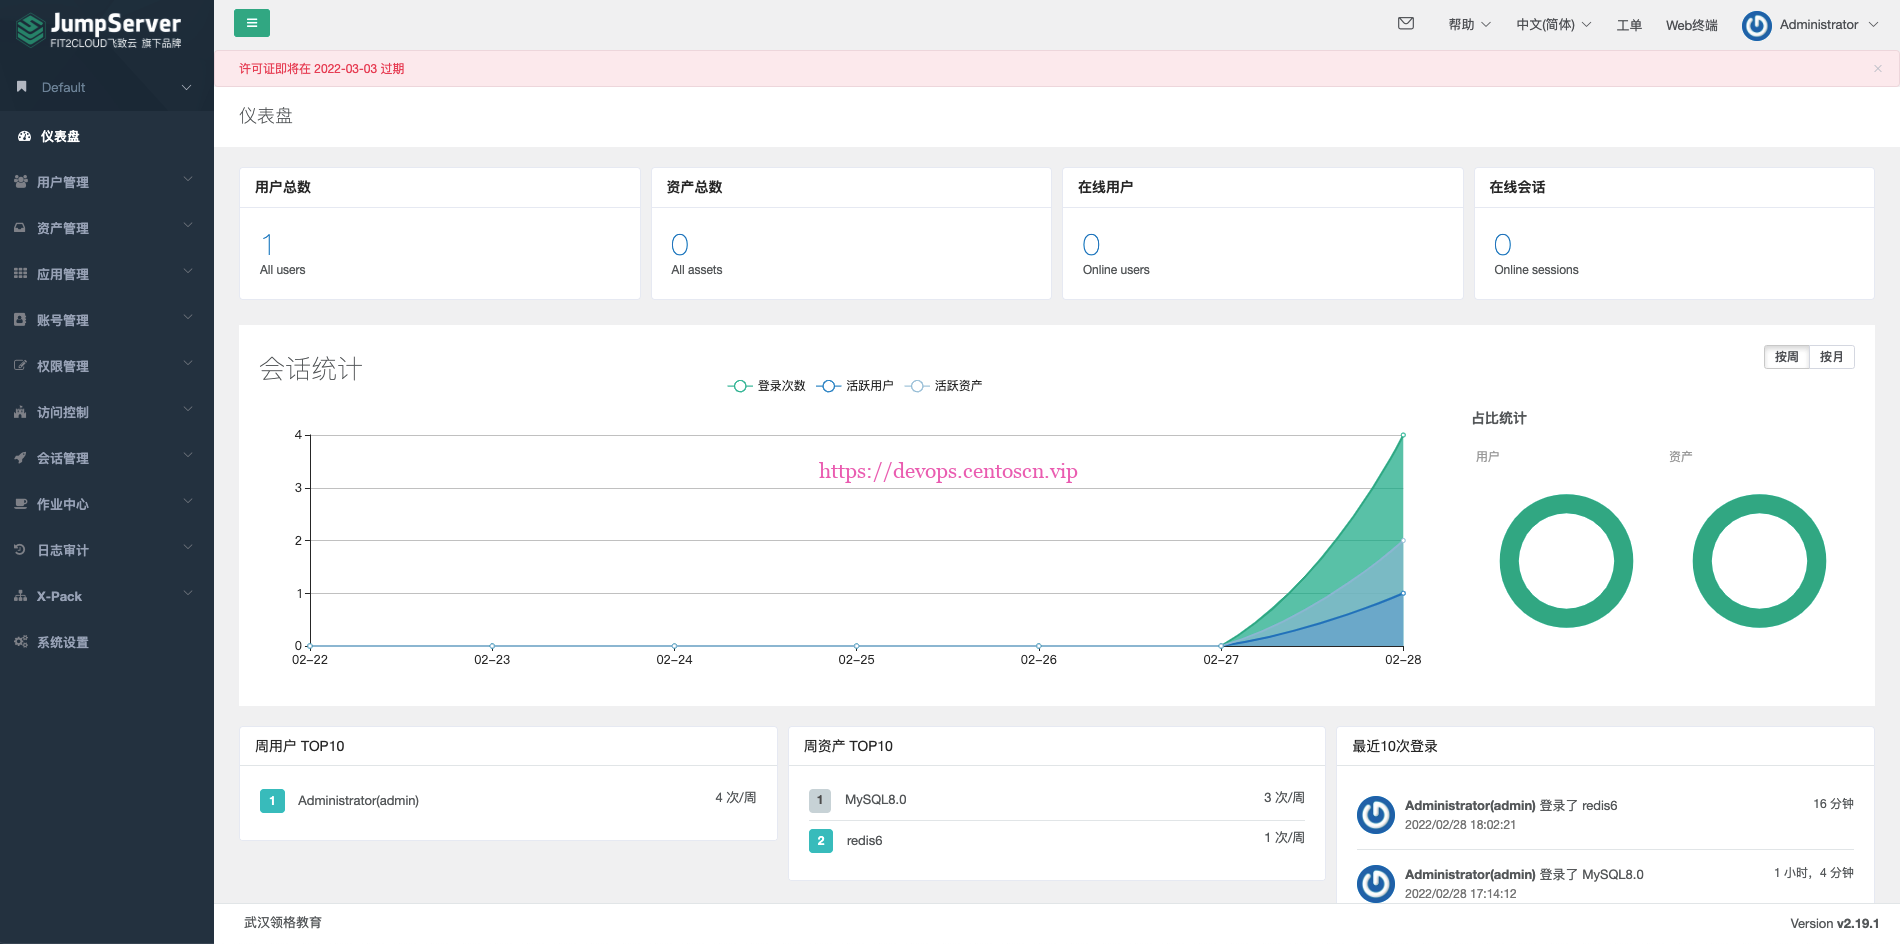Switch session statistics to 按月 view

click(x=1831, y=356)
